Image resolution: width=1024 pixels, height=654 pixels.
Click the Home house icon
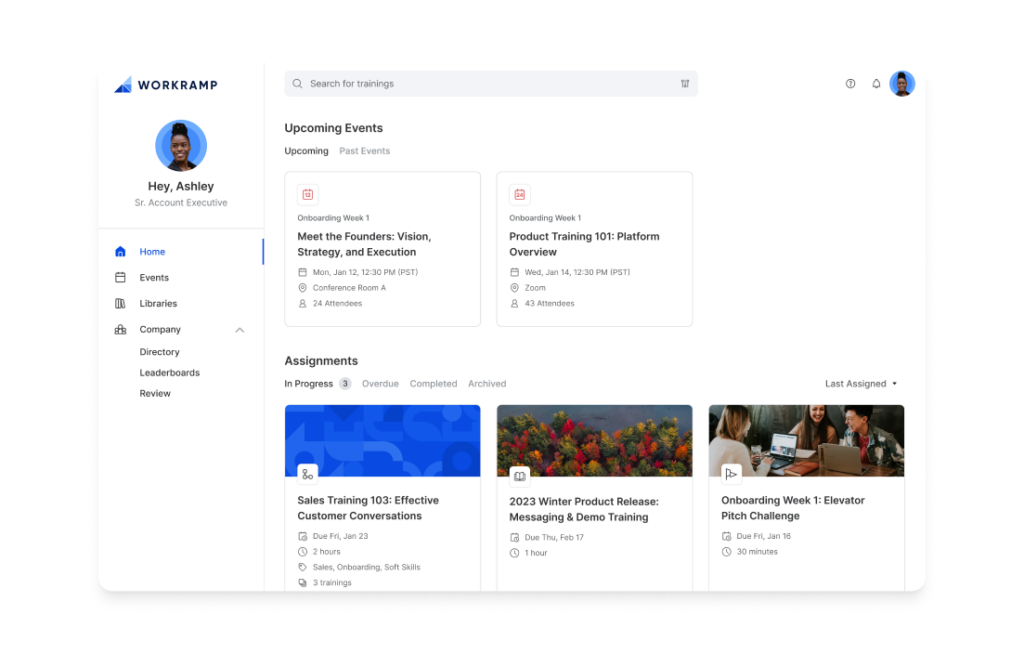tap(120, 252)
